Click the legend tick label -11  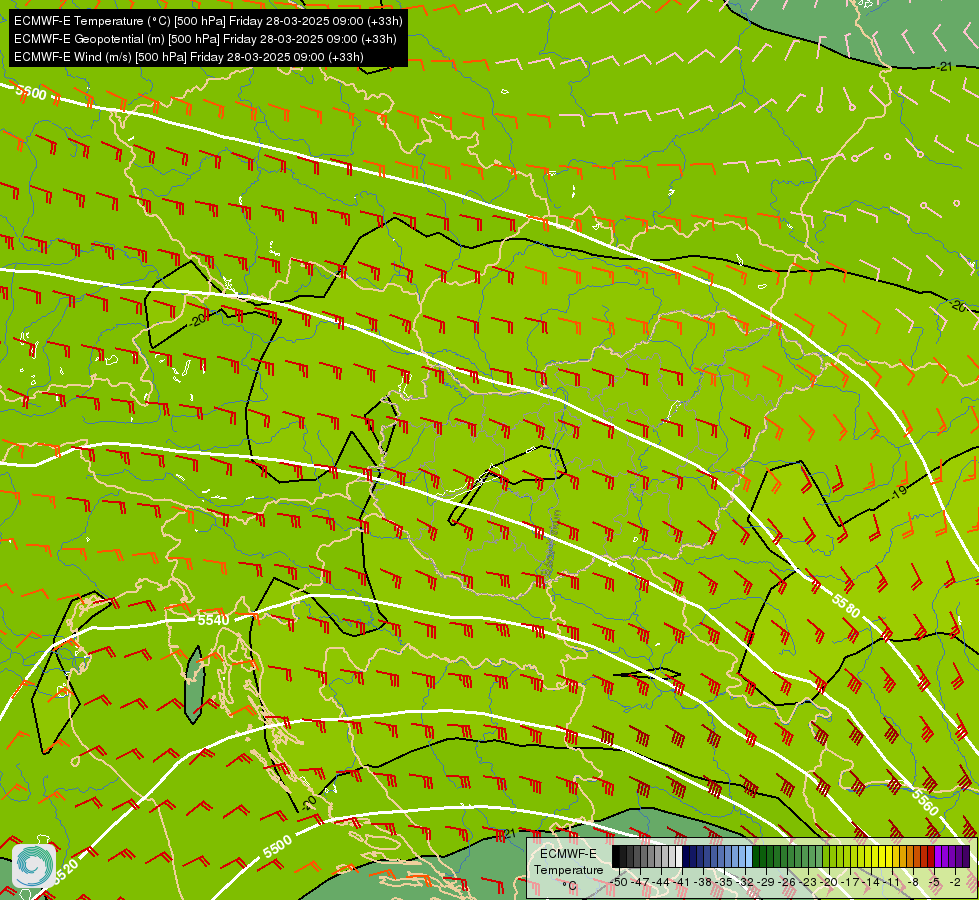point(892,882)
